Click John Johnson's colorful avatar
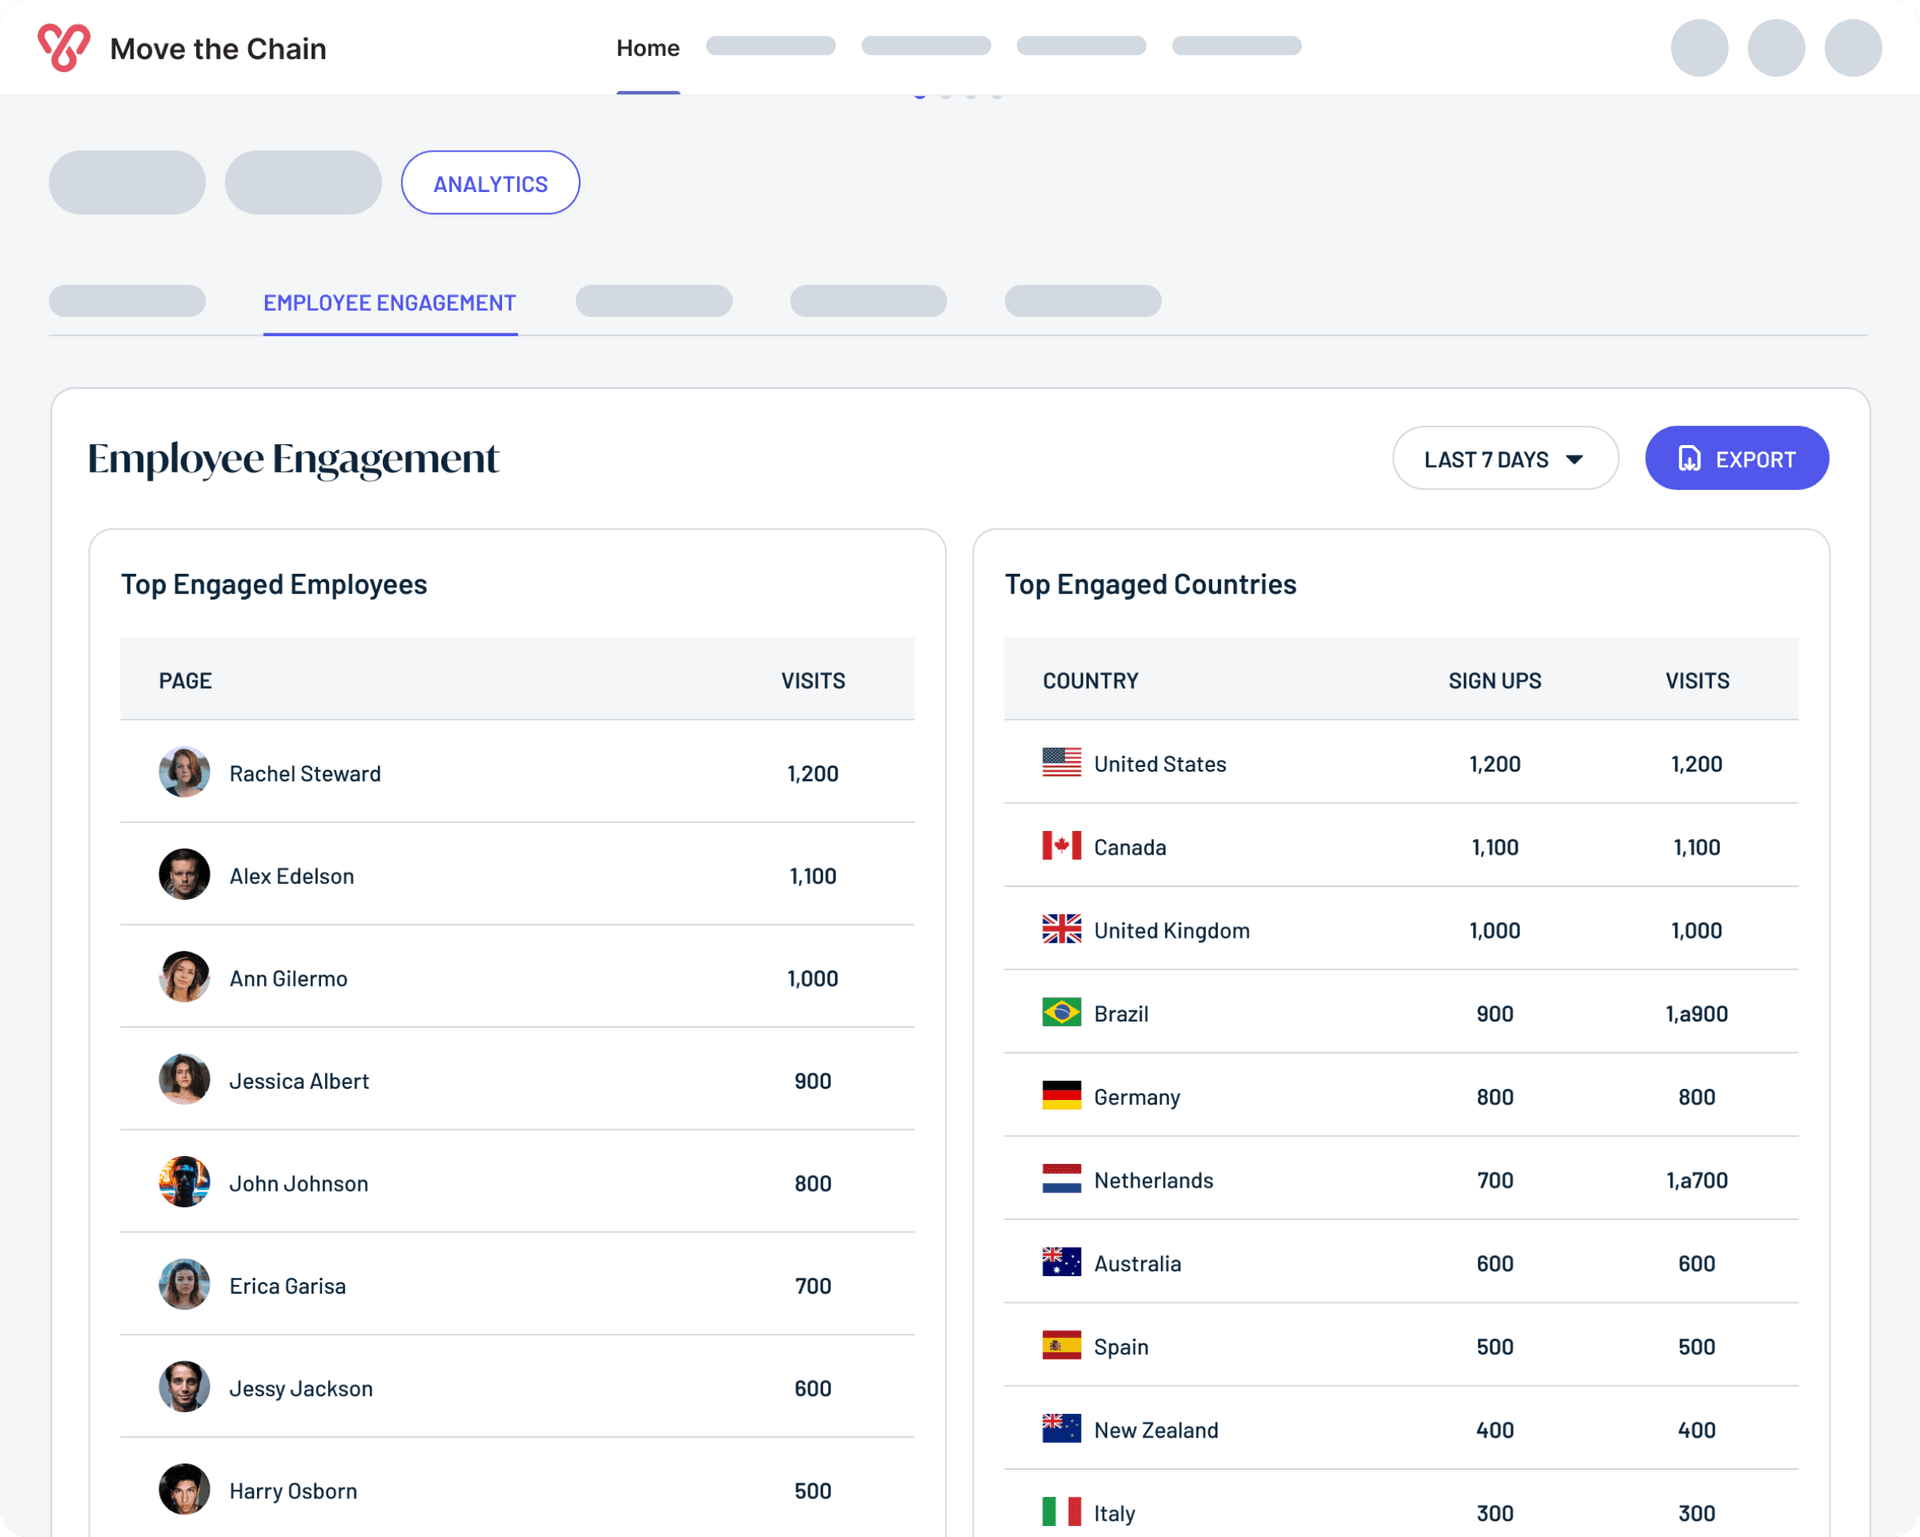The image size is (1920, 1537). pyautogui.click(x=184, y=1182)
